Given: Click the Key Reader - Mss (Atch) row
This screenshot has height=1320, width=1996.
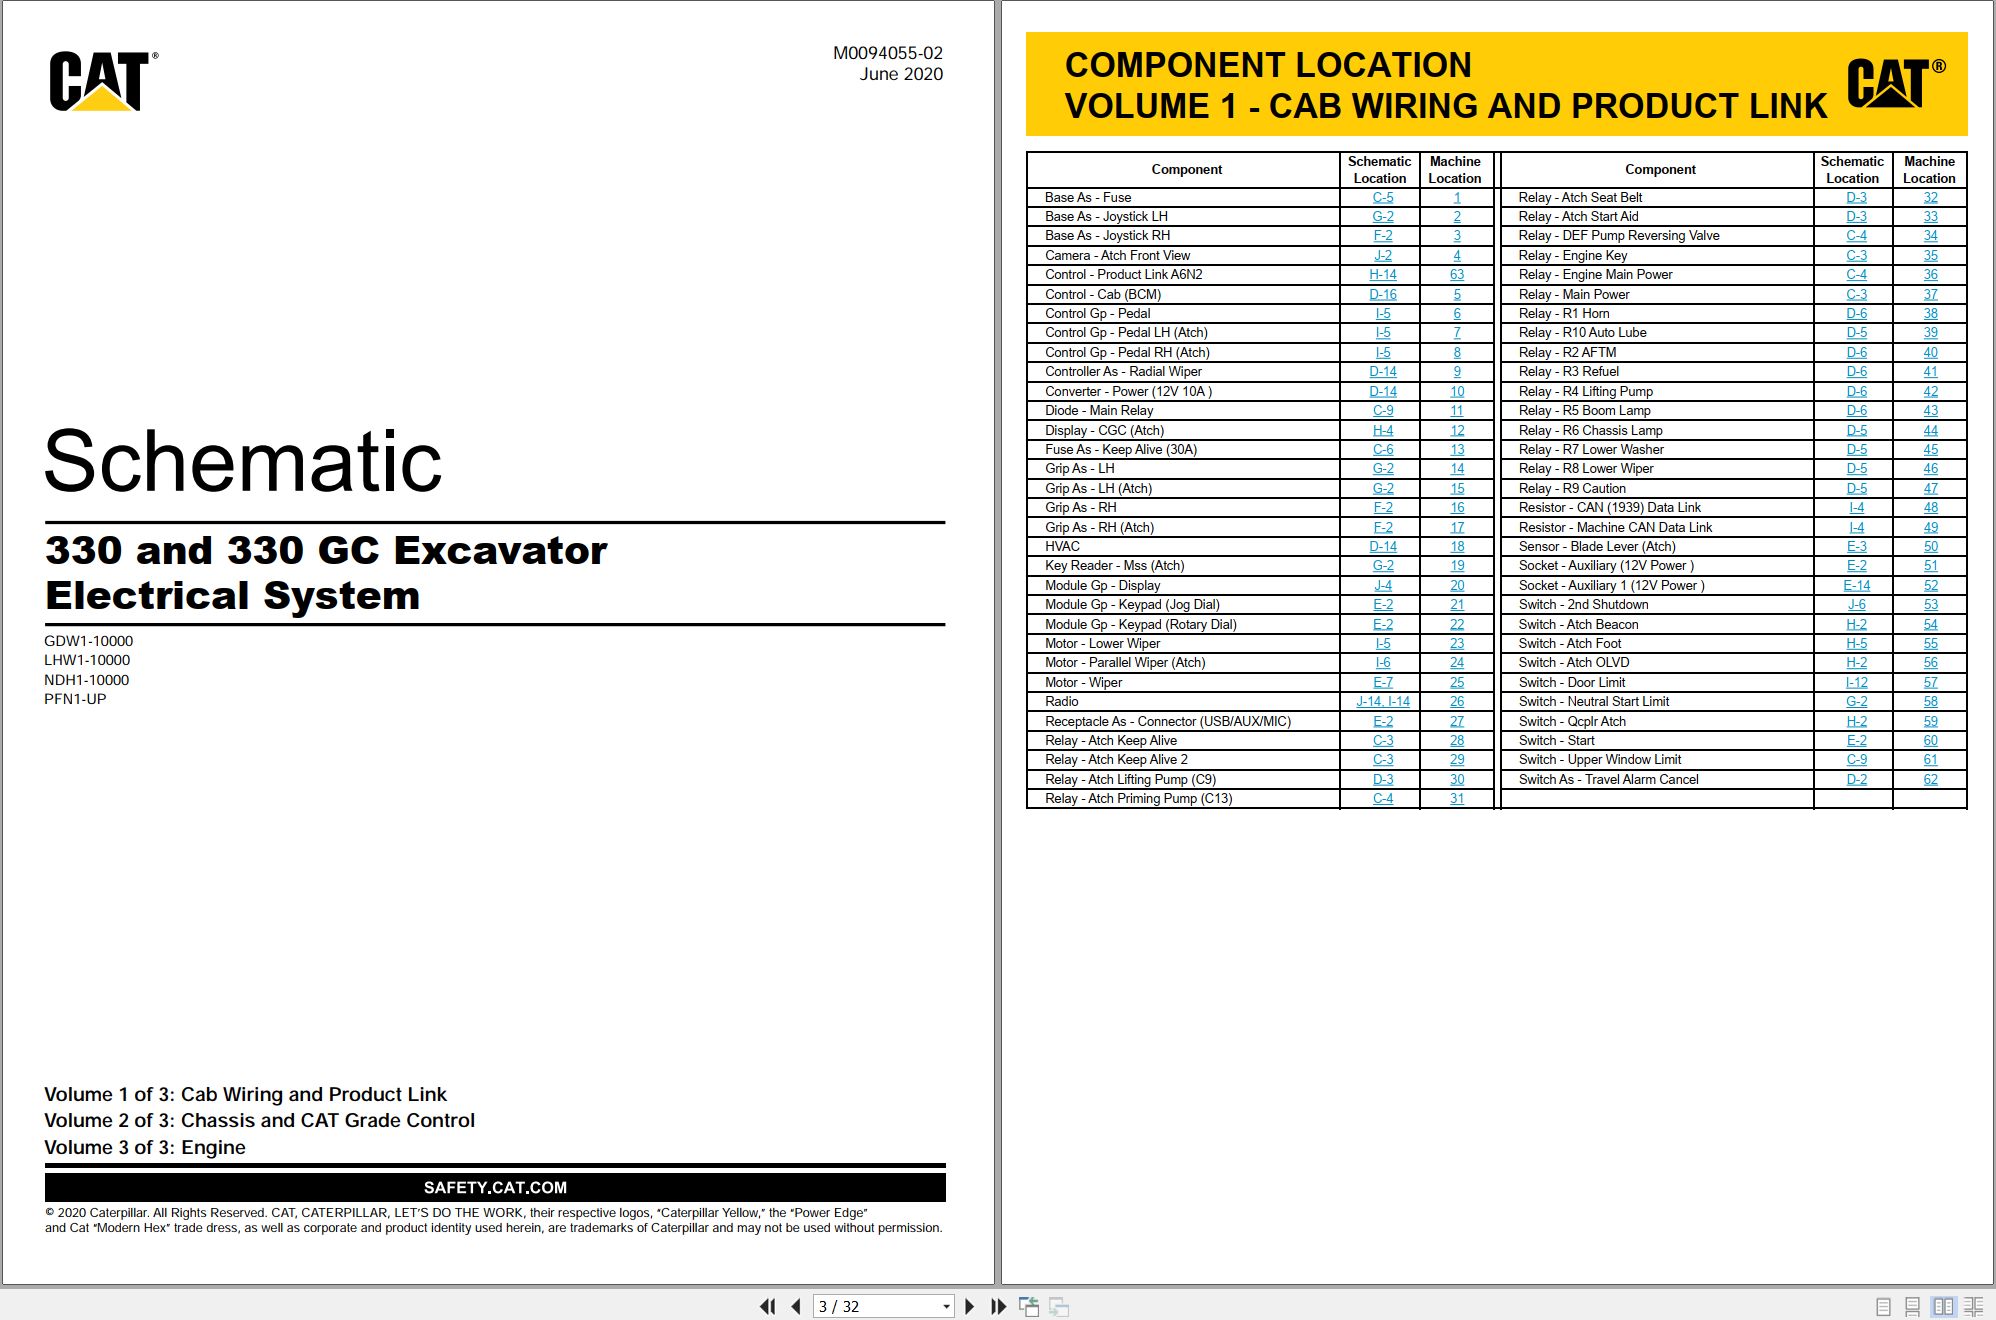Looking at the screenshot, I should 1260,566.
